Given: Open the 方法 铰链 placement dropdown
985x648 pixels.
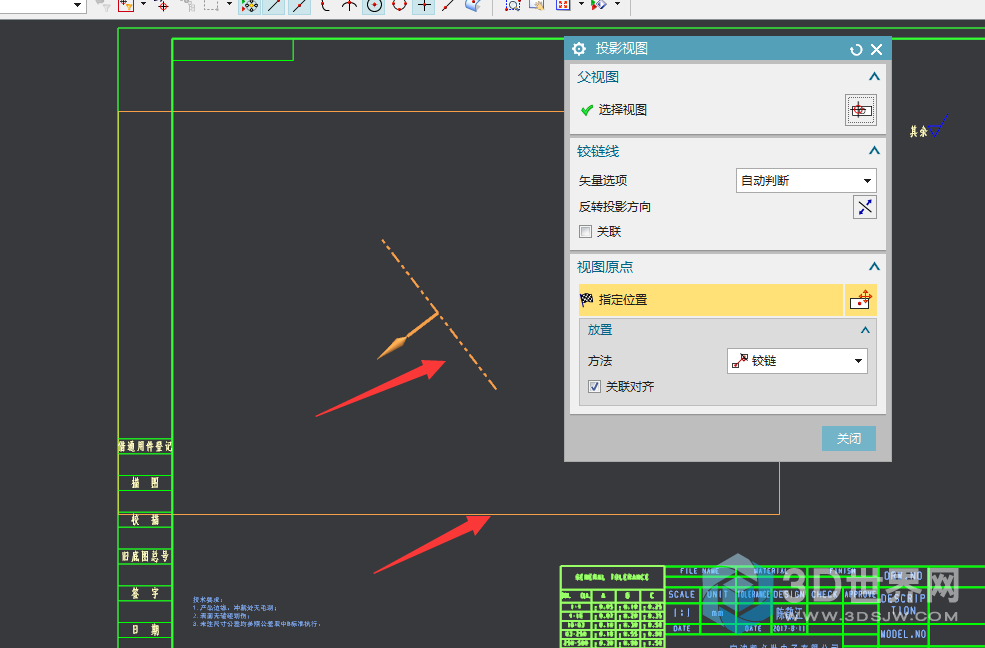Looking at the screenshot, I should 797,361.
